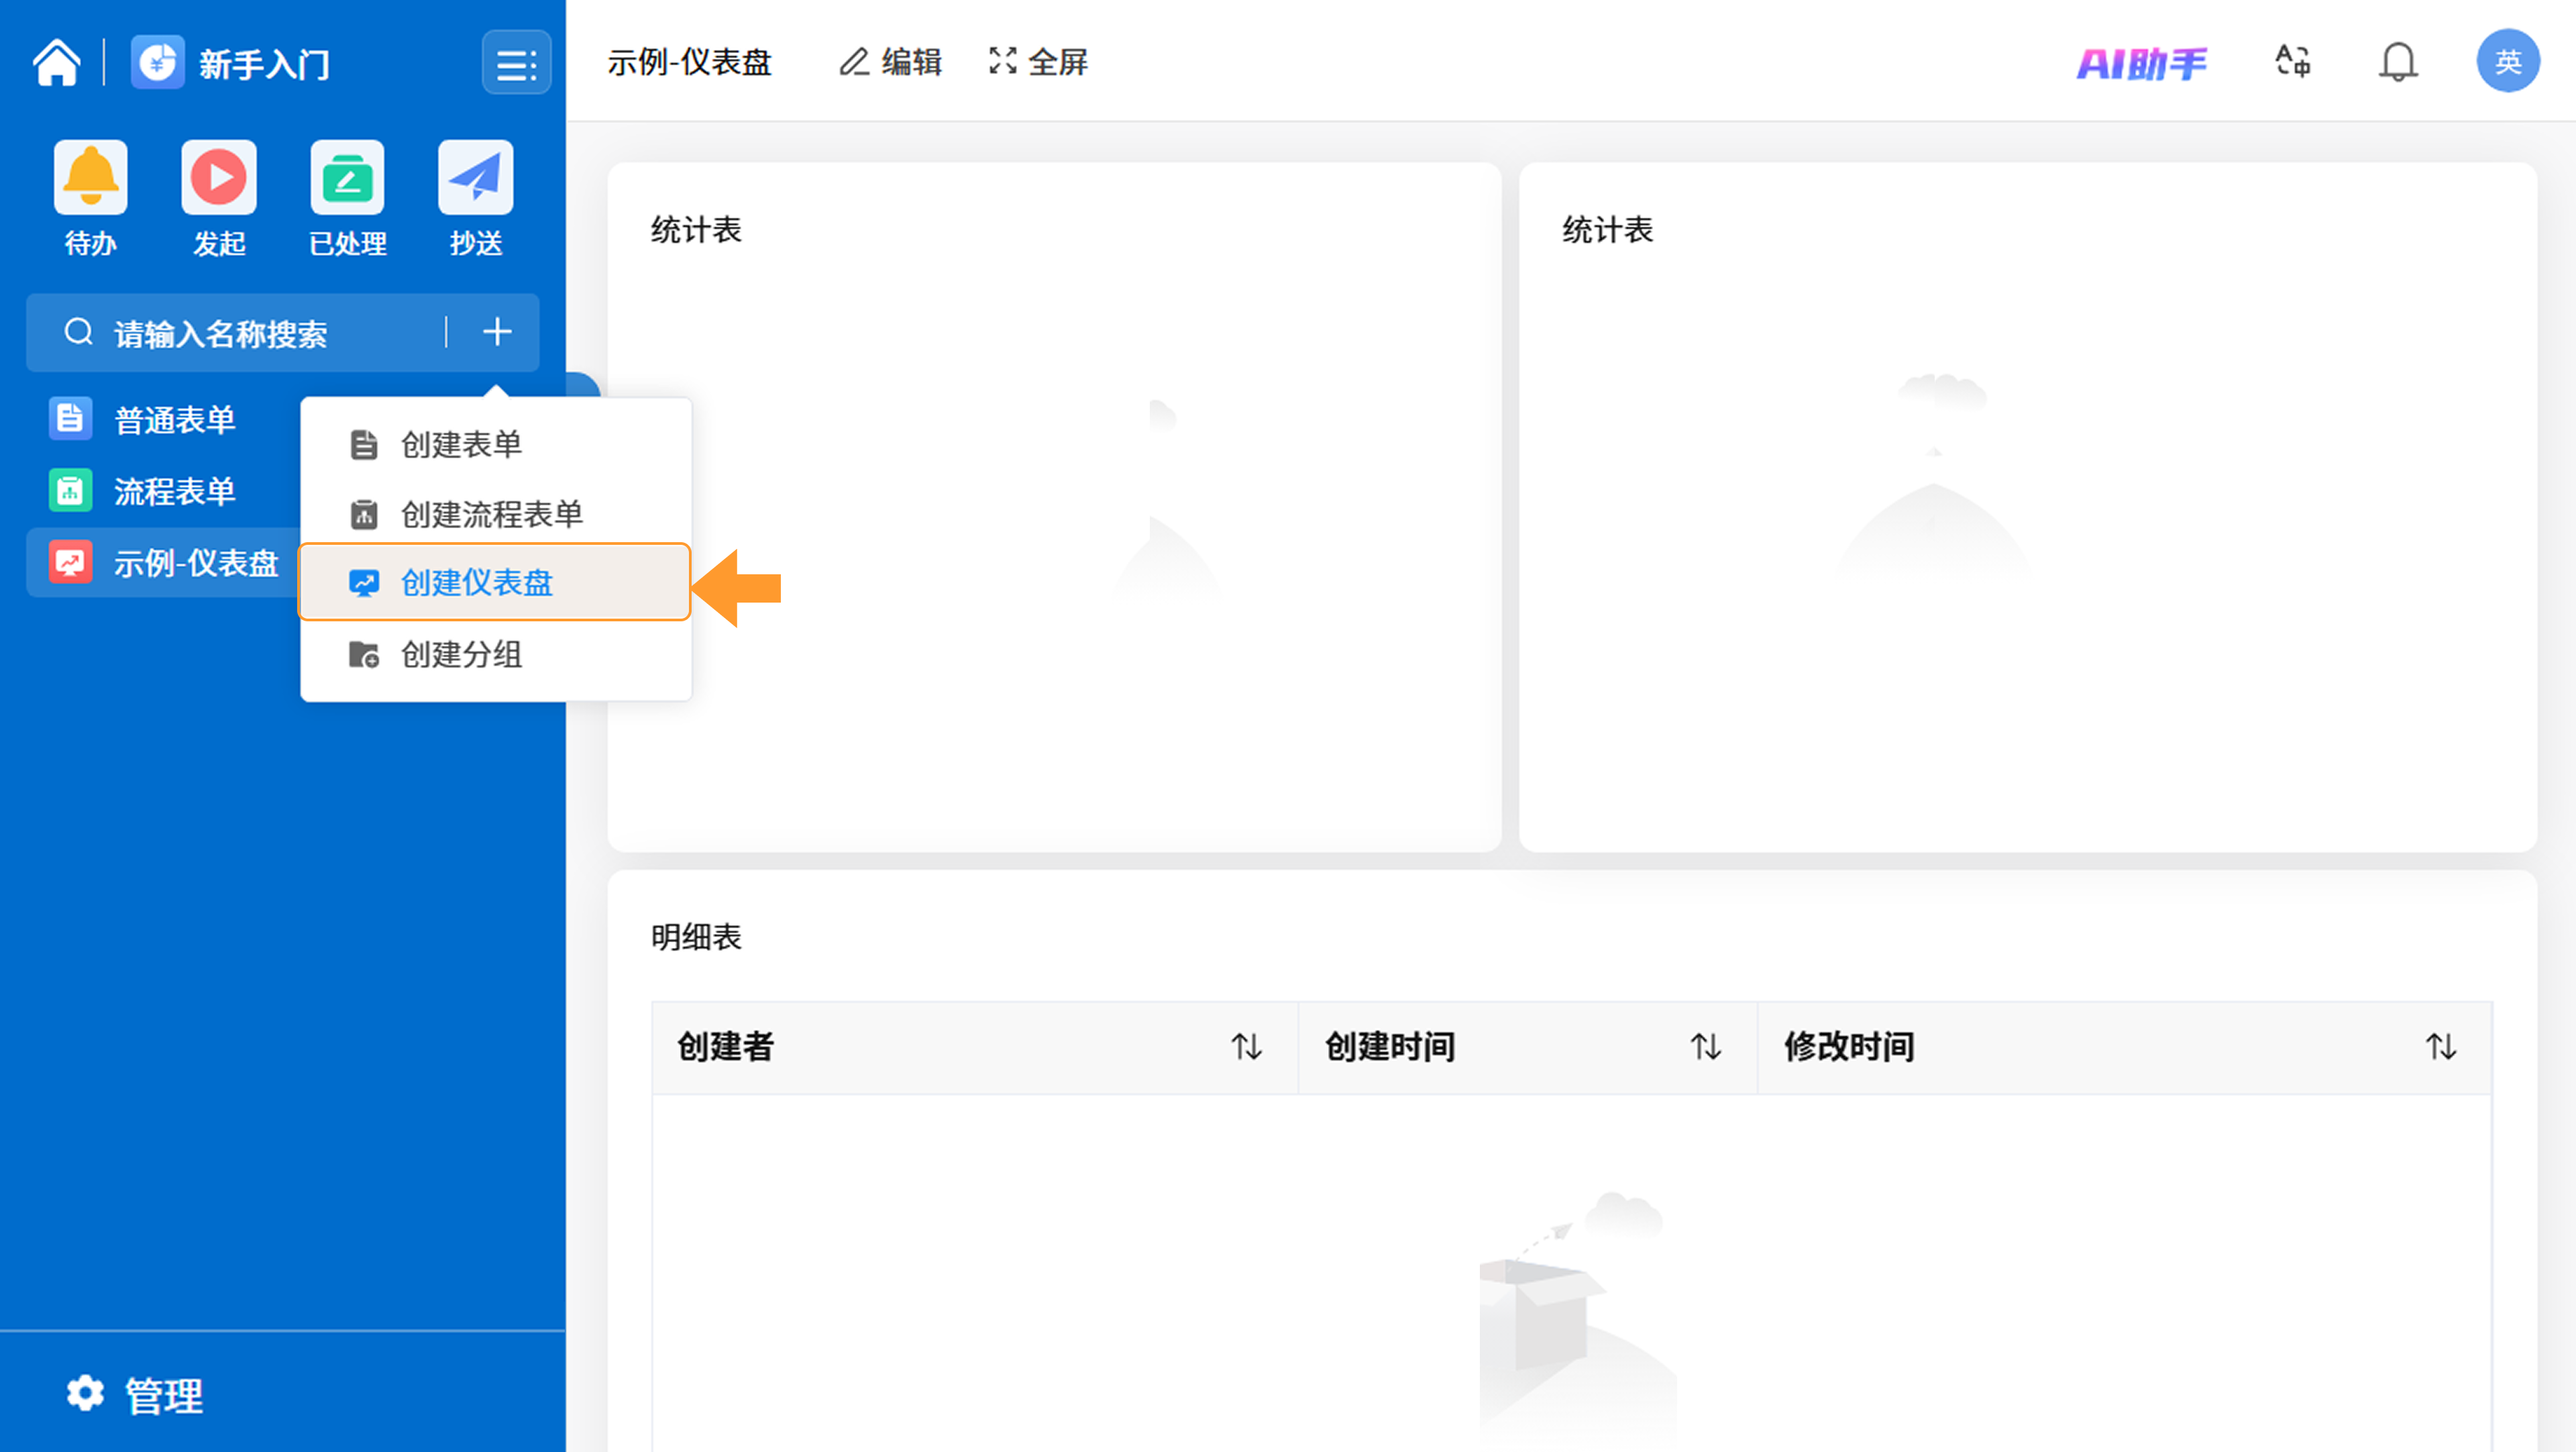
Task: Click the 示例-仪表盘 page title
Action: pos(690,62)
